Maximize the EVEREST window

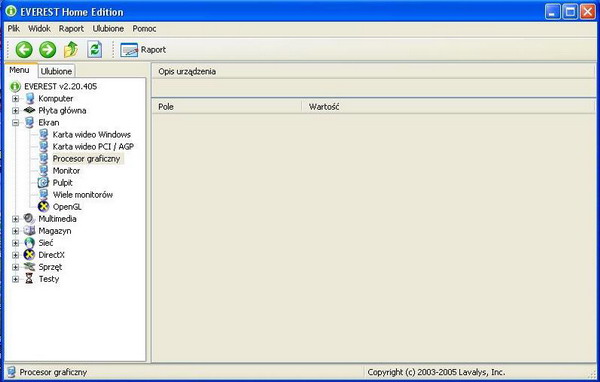pyautogui.click(x=570, y=12)
